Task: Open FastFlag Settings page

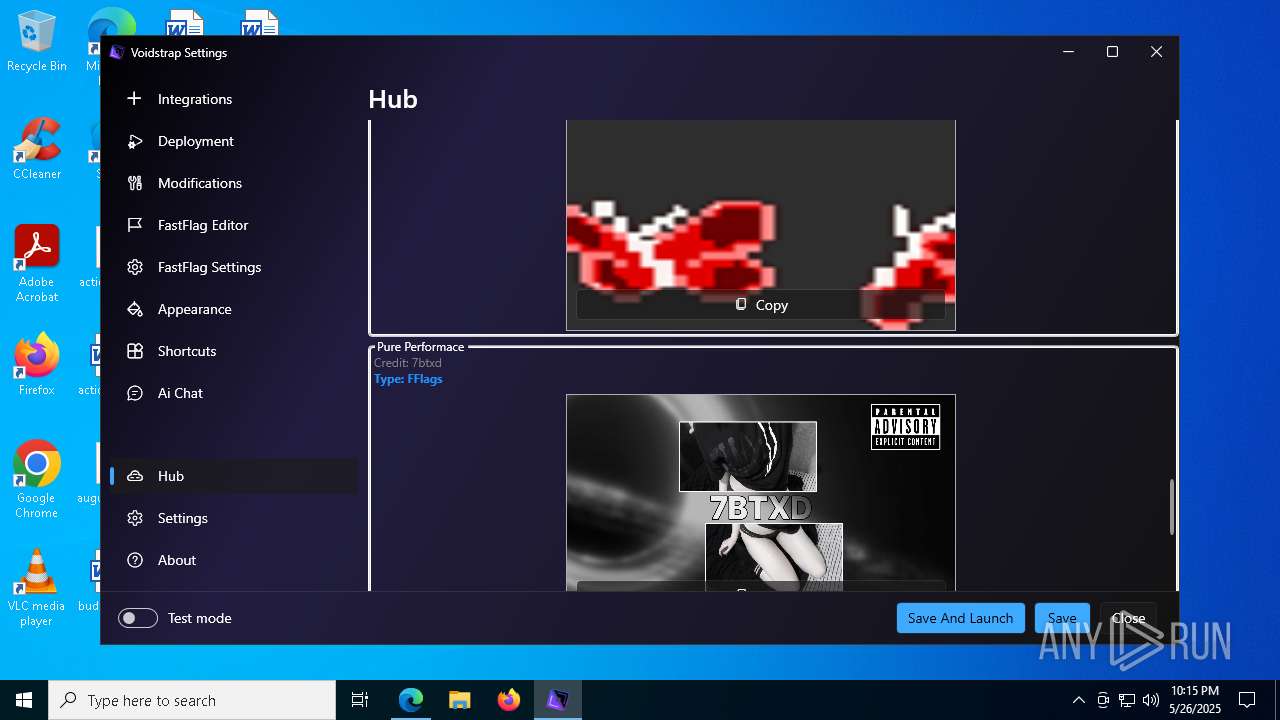Action: (x=234, y=267)
